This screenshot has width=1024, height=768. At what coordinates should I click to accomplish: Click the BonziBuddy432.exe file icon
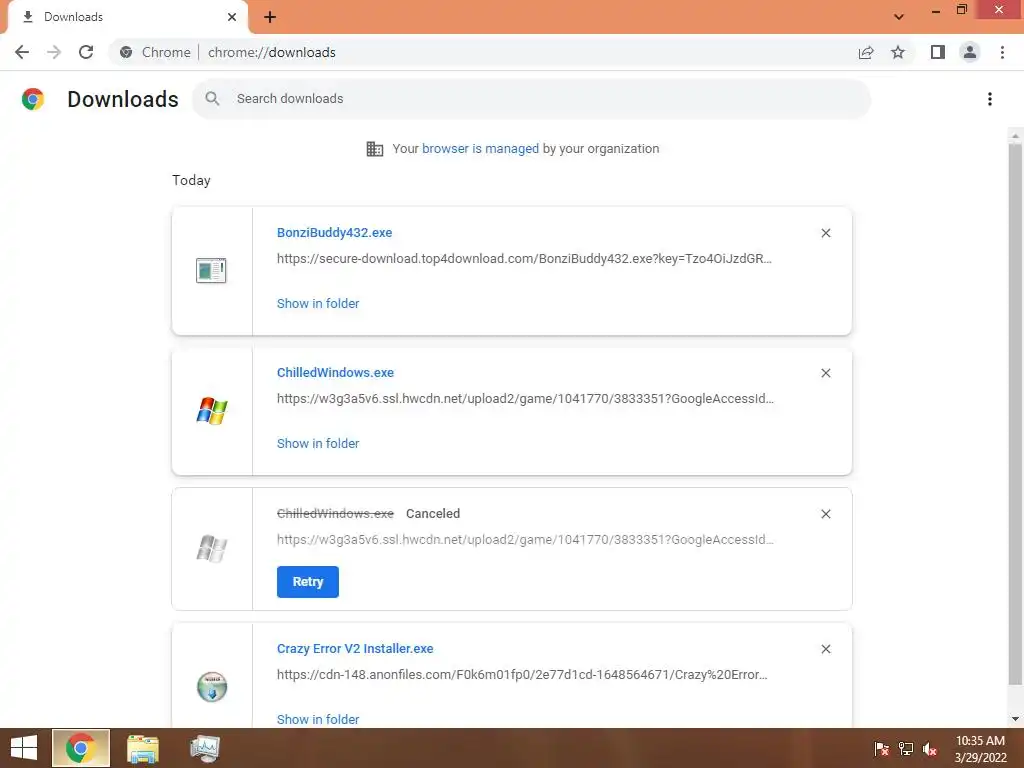tap(211, 270)
